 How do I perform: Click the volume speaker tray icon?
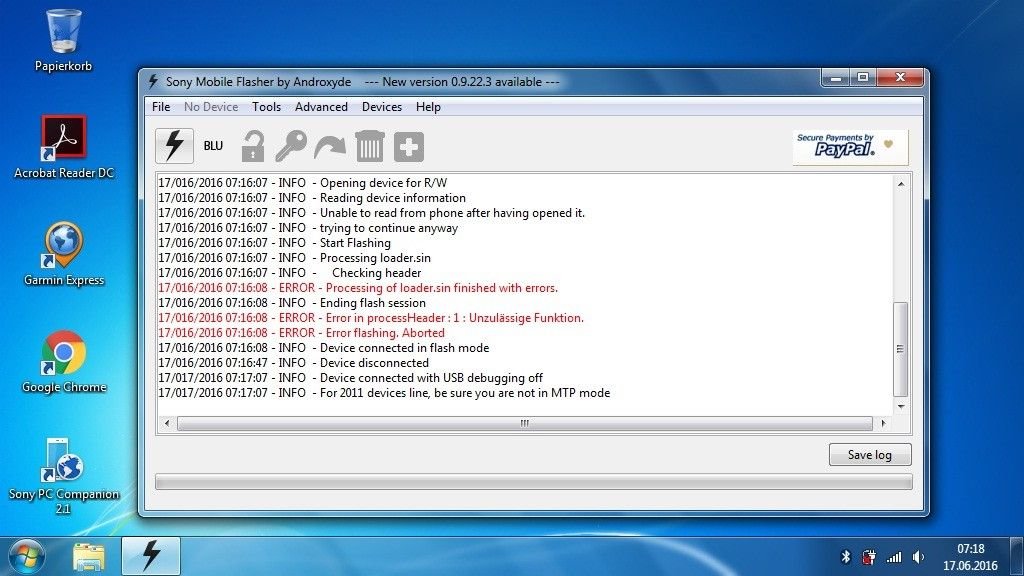click(918, 557)
